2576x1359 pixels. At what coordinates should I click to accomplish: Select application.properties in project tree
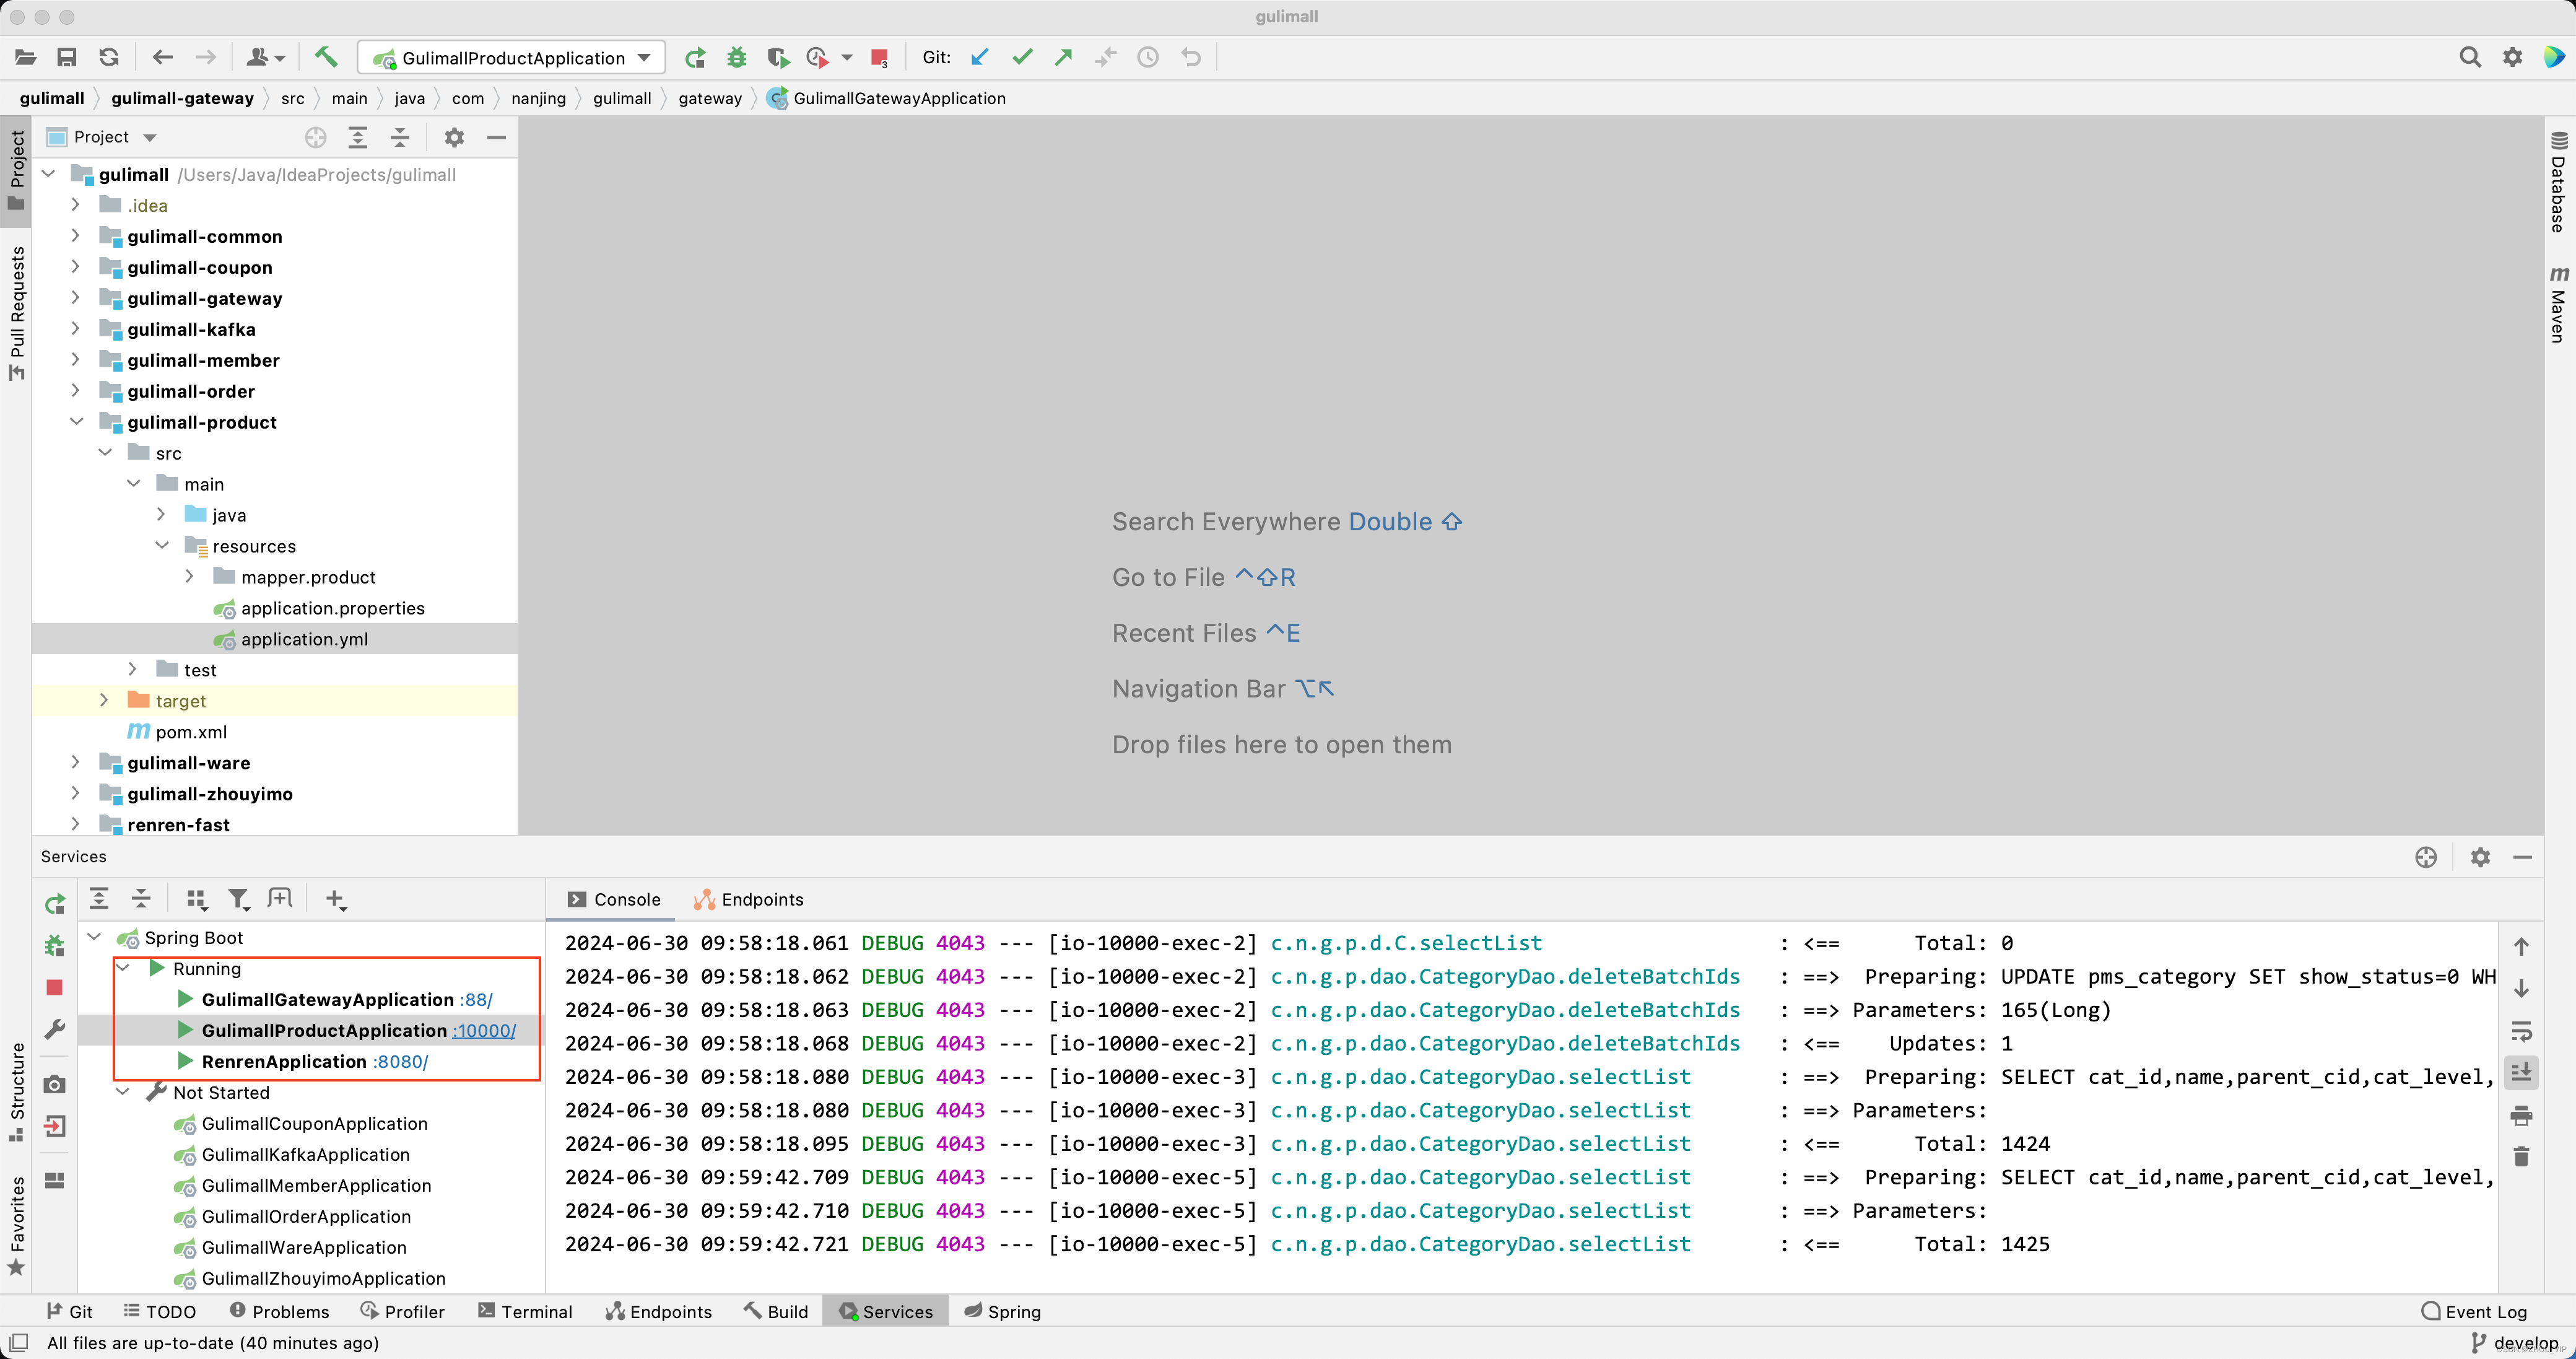[x=332, y=608]
